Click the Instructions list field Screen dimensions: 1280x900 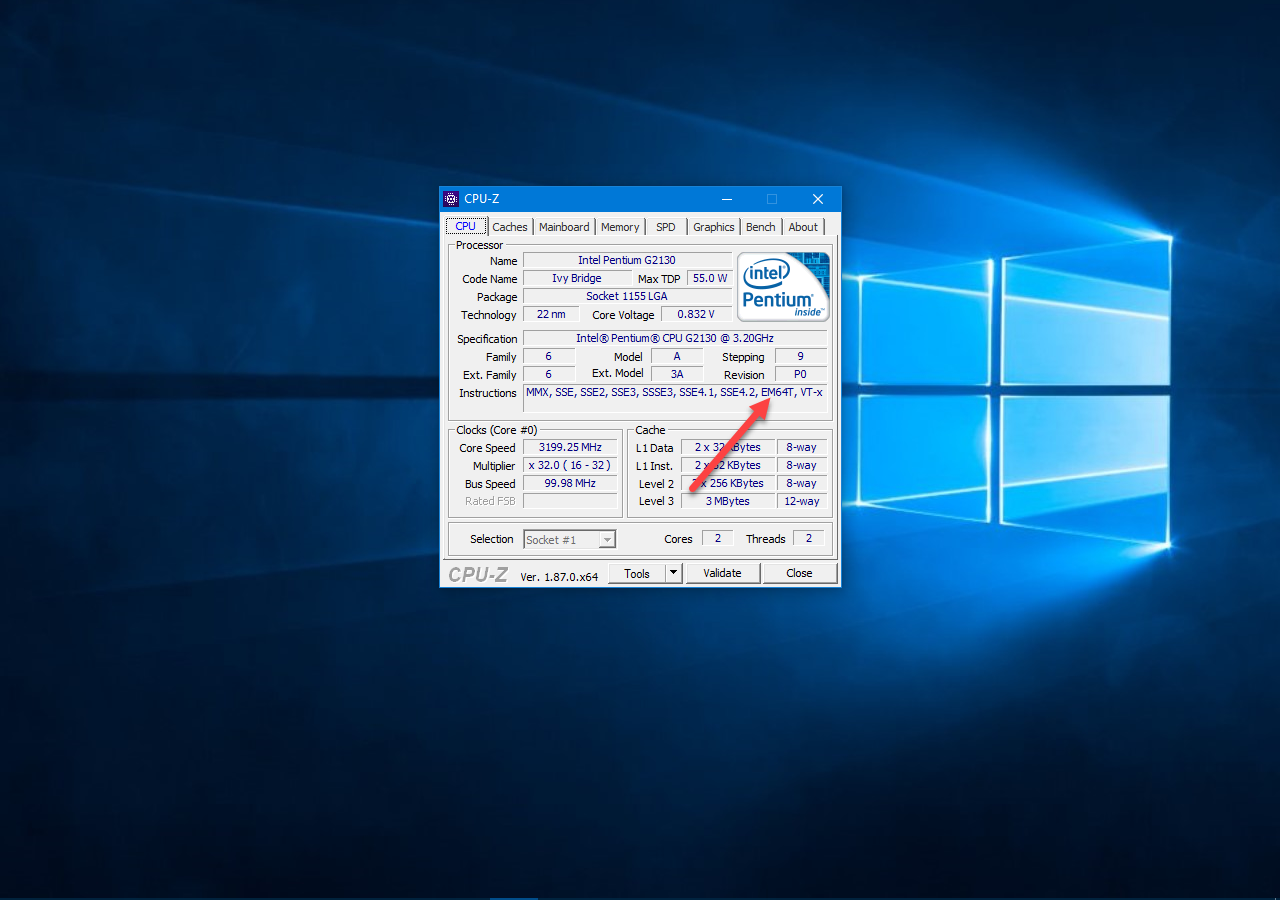point(675,398)
